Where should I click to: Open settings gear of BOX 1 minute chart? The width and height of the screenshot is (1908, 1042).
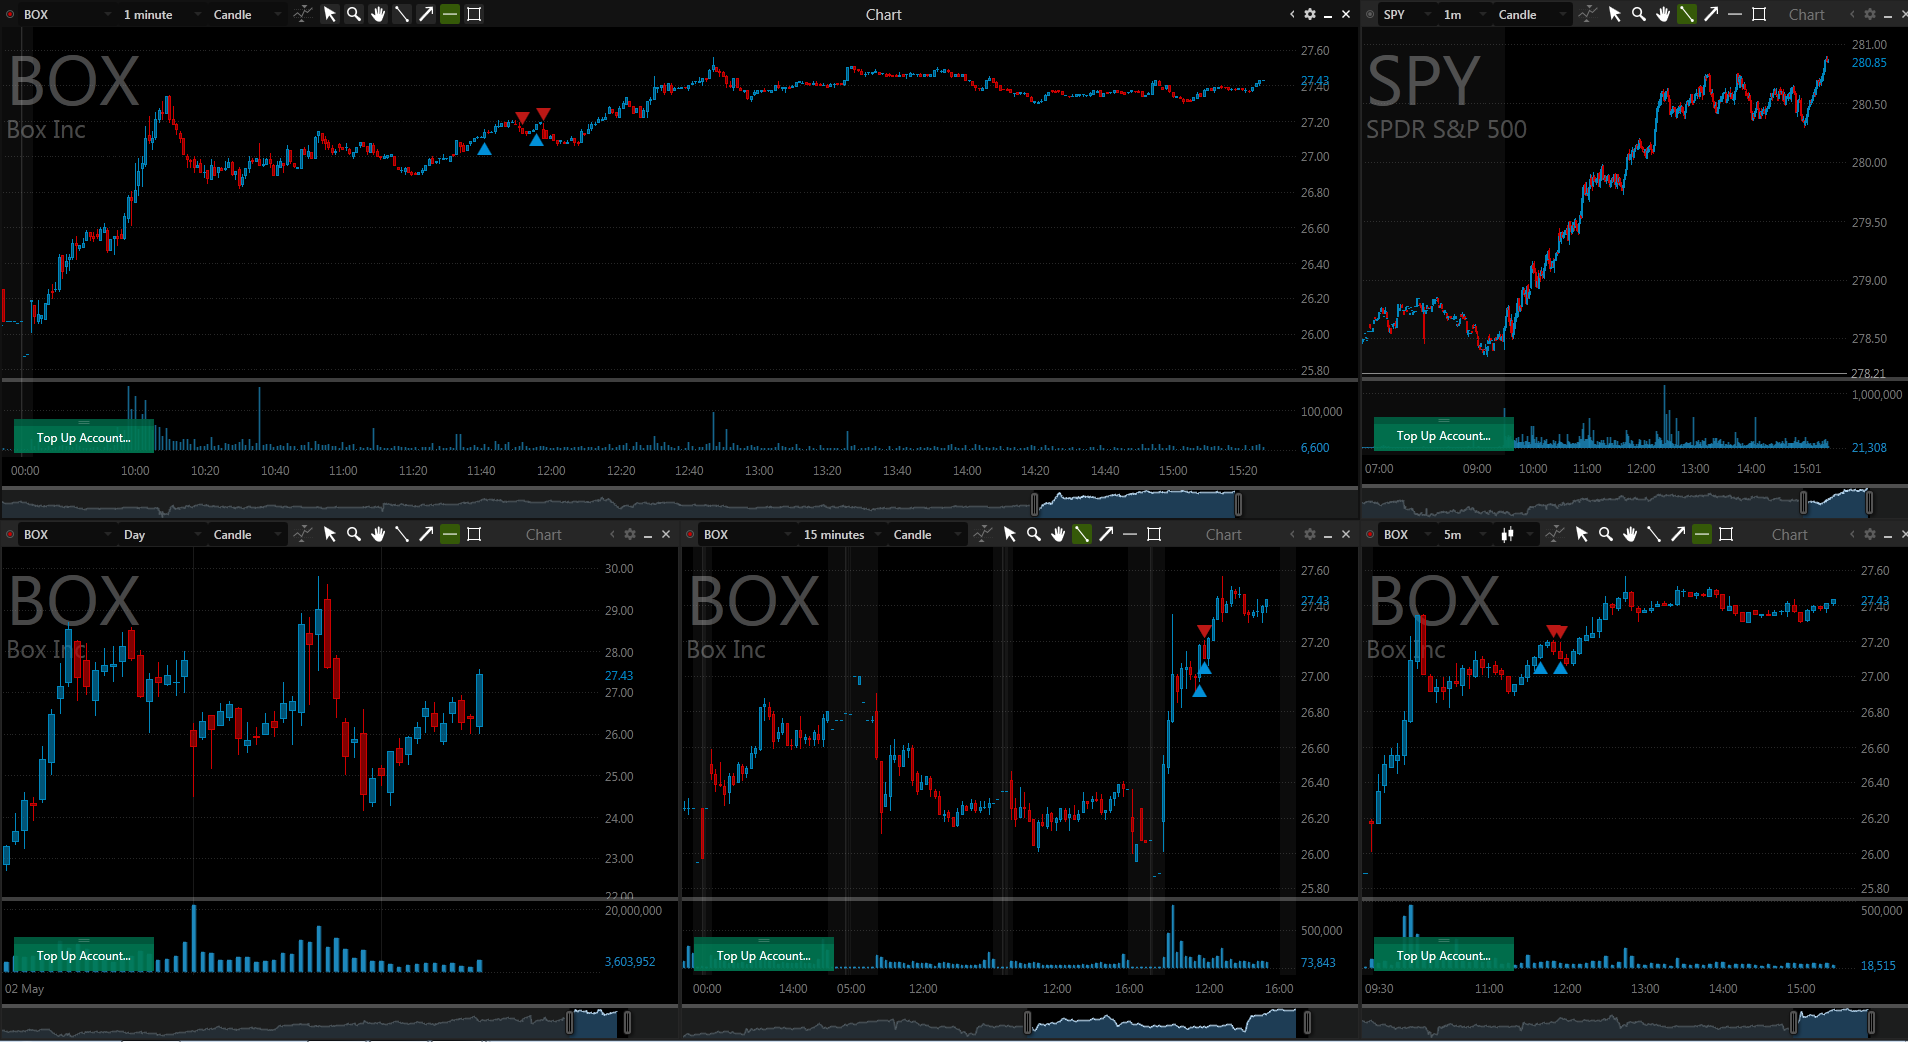click(x=1310, y=14)
